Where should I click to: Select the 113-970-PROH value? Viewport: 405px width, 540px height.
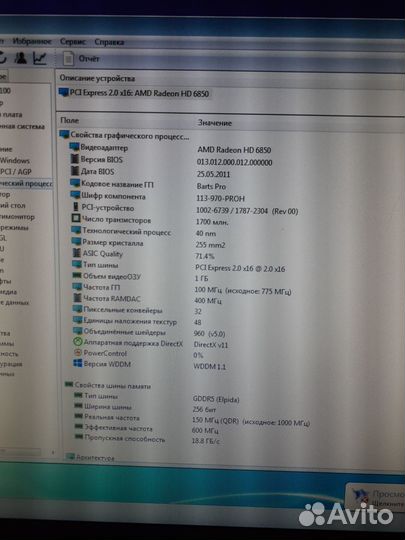point(220,199)
